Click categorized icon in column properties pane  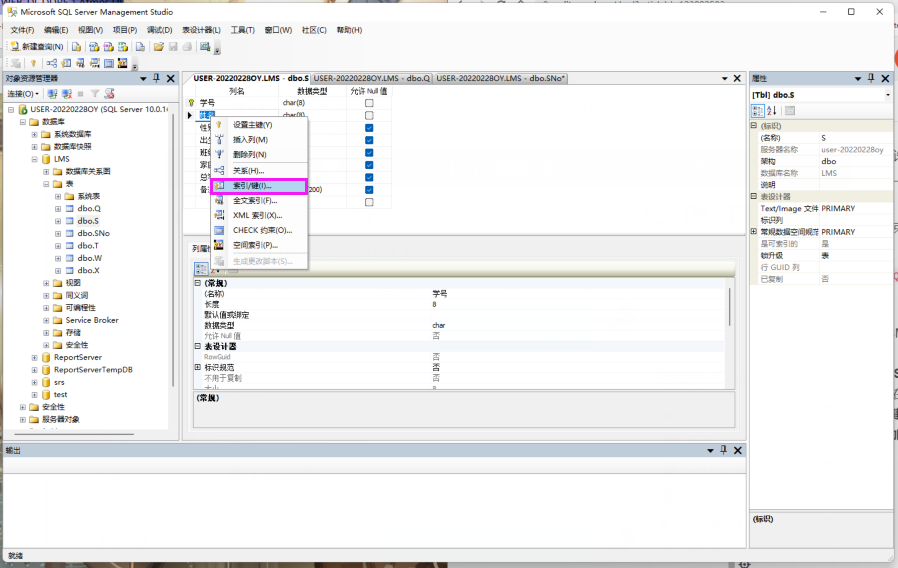coord(201,269)
